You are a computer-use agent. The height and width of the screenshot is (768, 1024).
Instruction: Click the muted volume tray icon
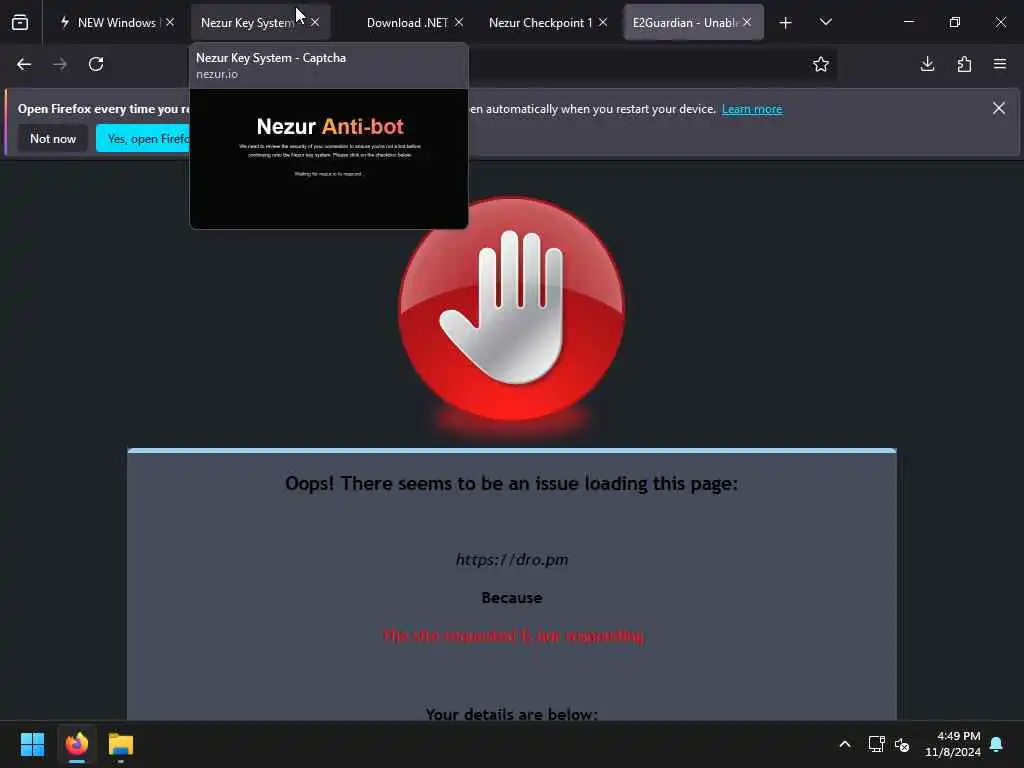coord(902,744)
